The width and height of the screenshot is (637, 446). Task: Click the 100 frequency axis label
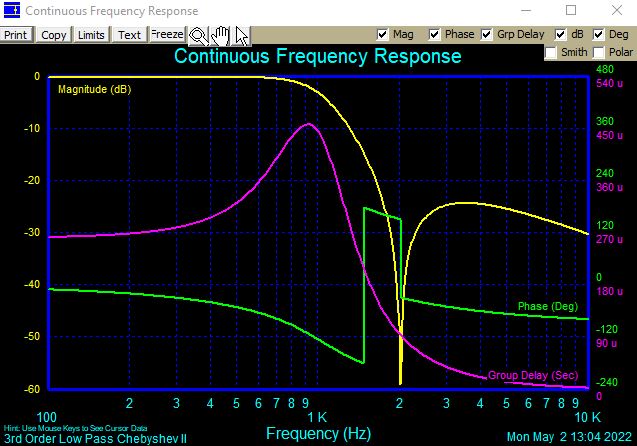coord(47,418)
